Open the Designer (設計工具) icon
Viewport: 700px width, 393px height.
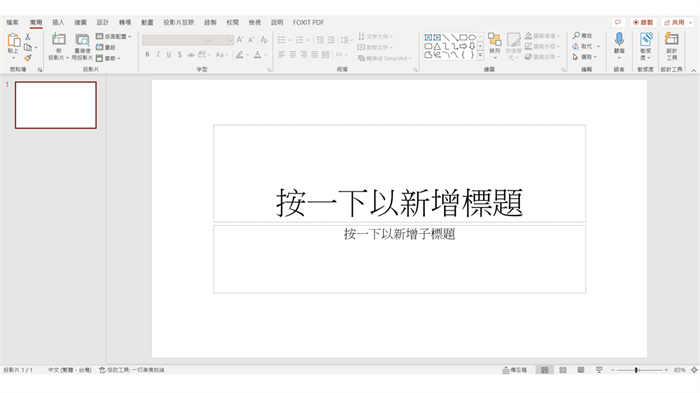pos(671,39)
